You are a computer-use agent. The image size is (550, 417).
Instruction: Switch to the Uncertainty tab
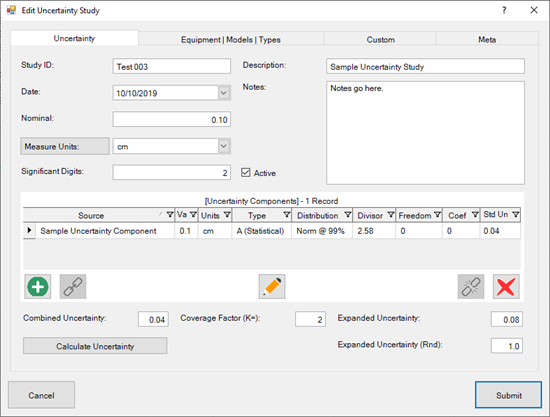74,38
